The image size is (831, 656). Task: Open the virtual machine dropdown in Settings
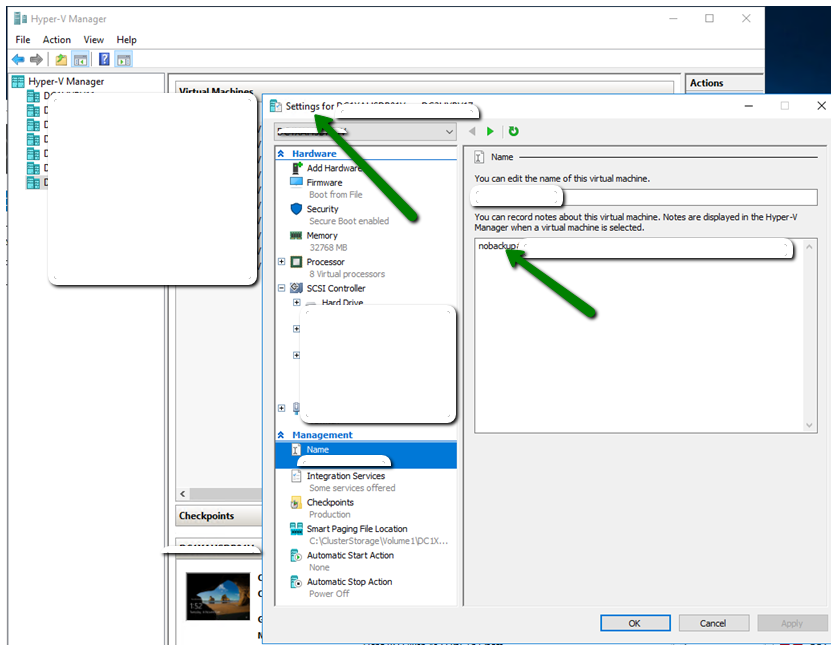point(448,131)
